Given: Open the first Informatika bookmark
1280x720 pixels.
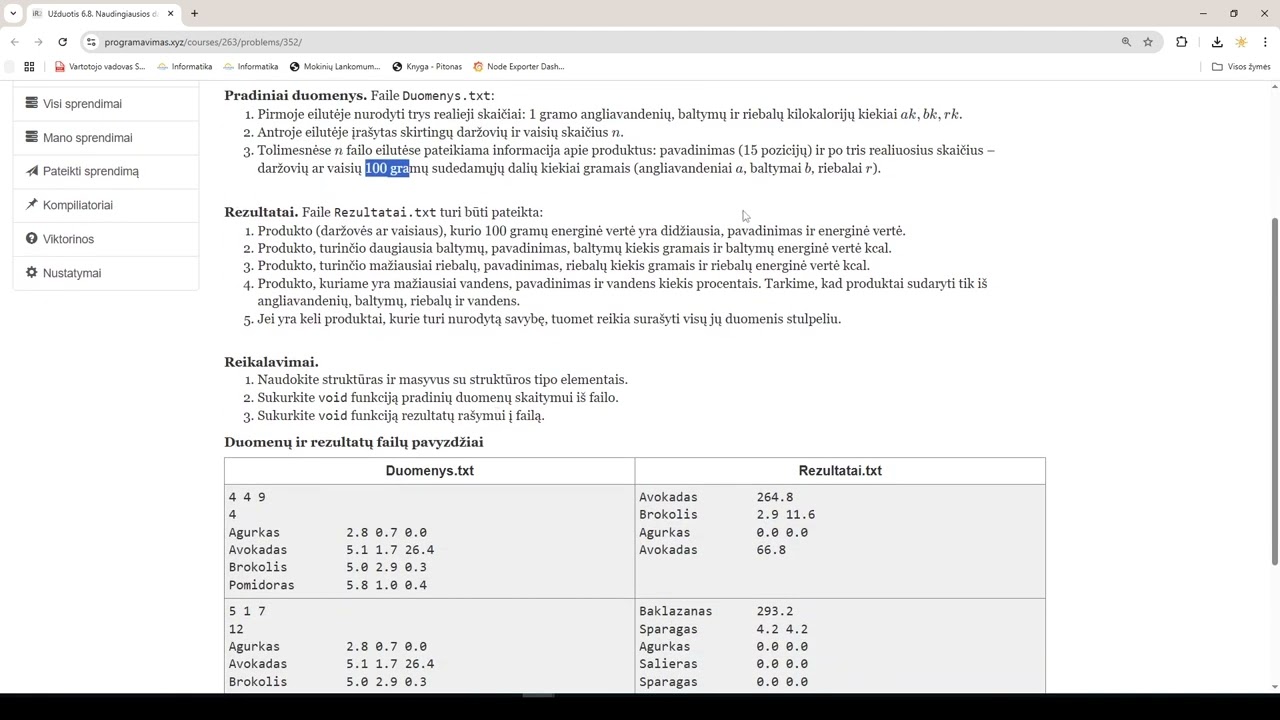Looking at the screenshot, I should point(184,67).
